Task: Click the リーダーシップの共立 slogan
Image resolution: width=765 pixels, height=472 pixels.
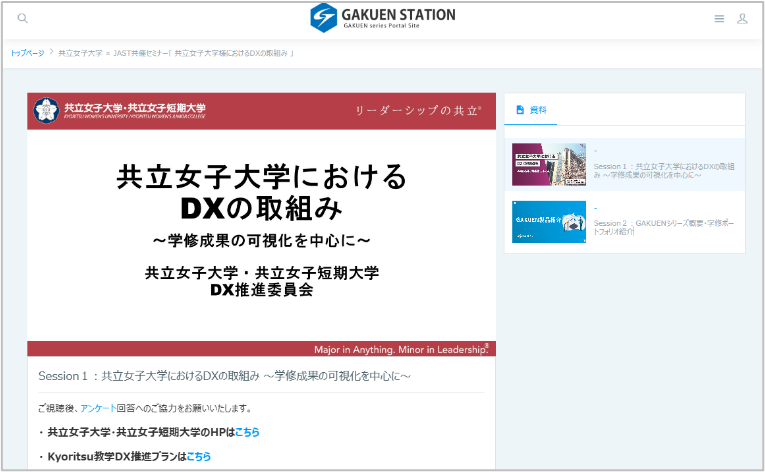Action: point(418,111)
